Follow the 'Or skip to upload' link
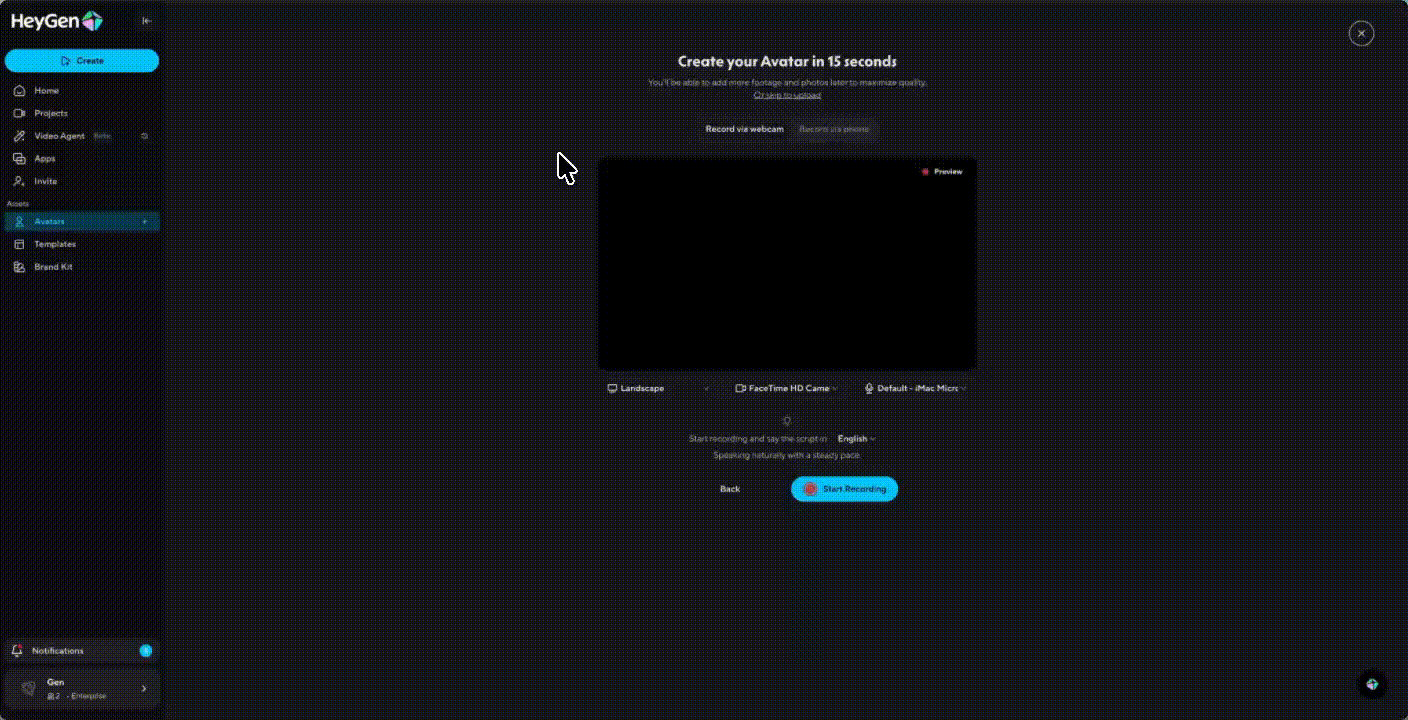The image size is (1408, 720). [x=787, y=95]
